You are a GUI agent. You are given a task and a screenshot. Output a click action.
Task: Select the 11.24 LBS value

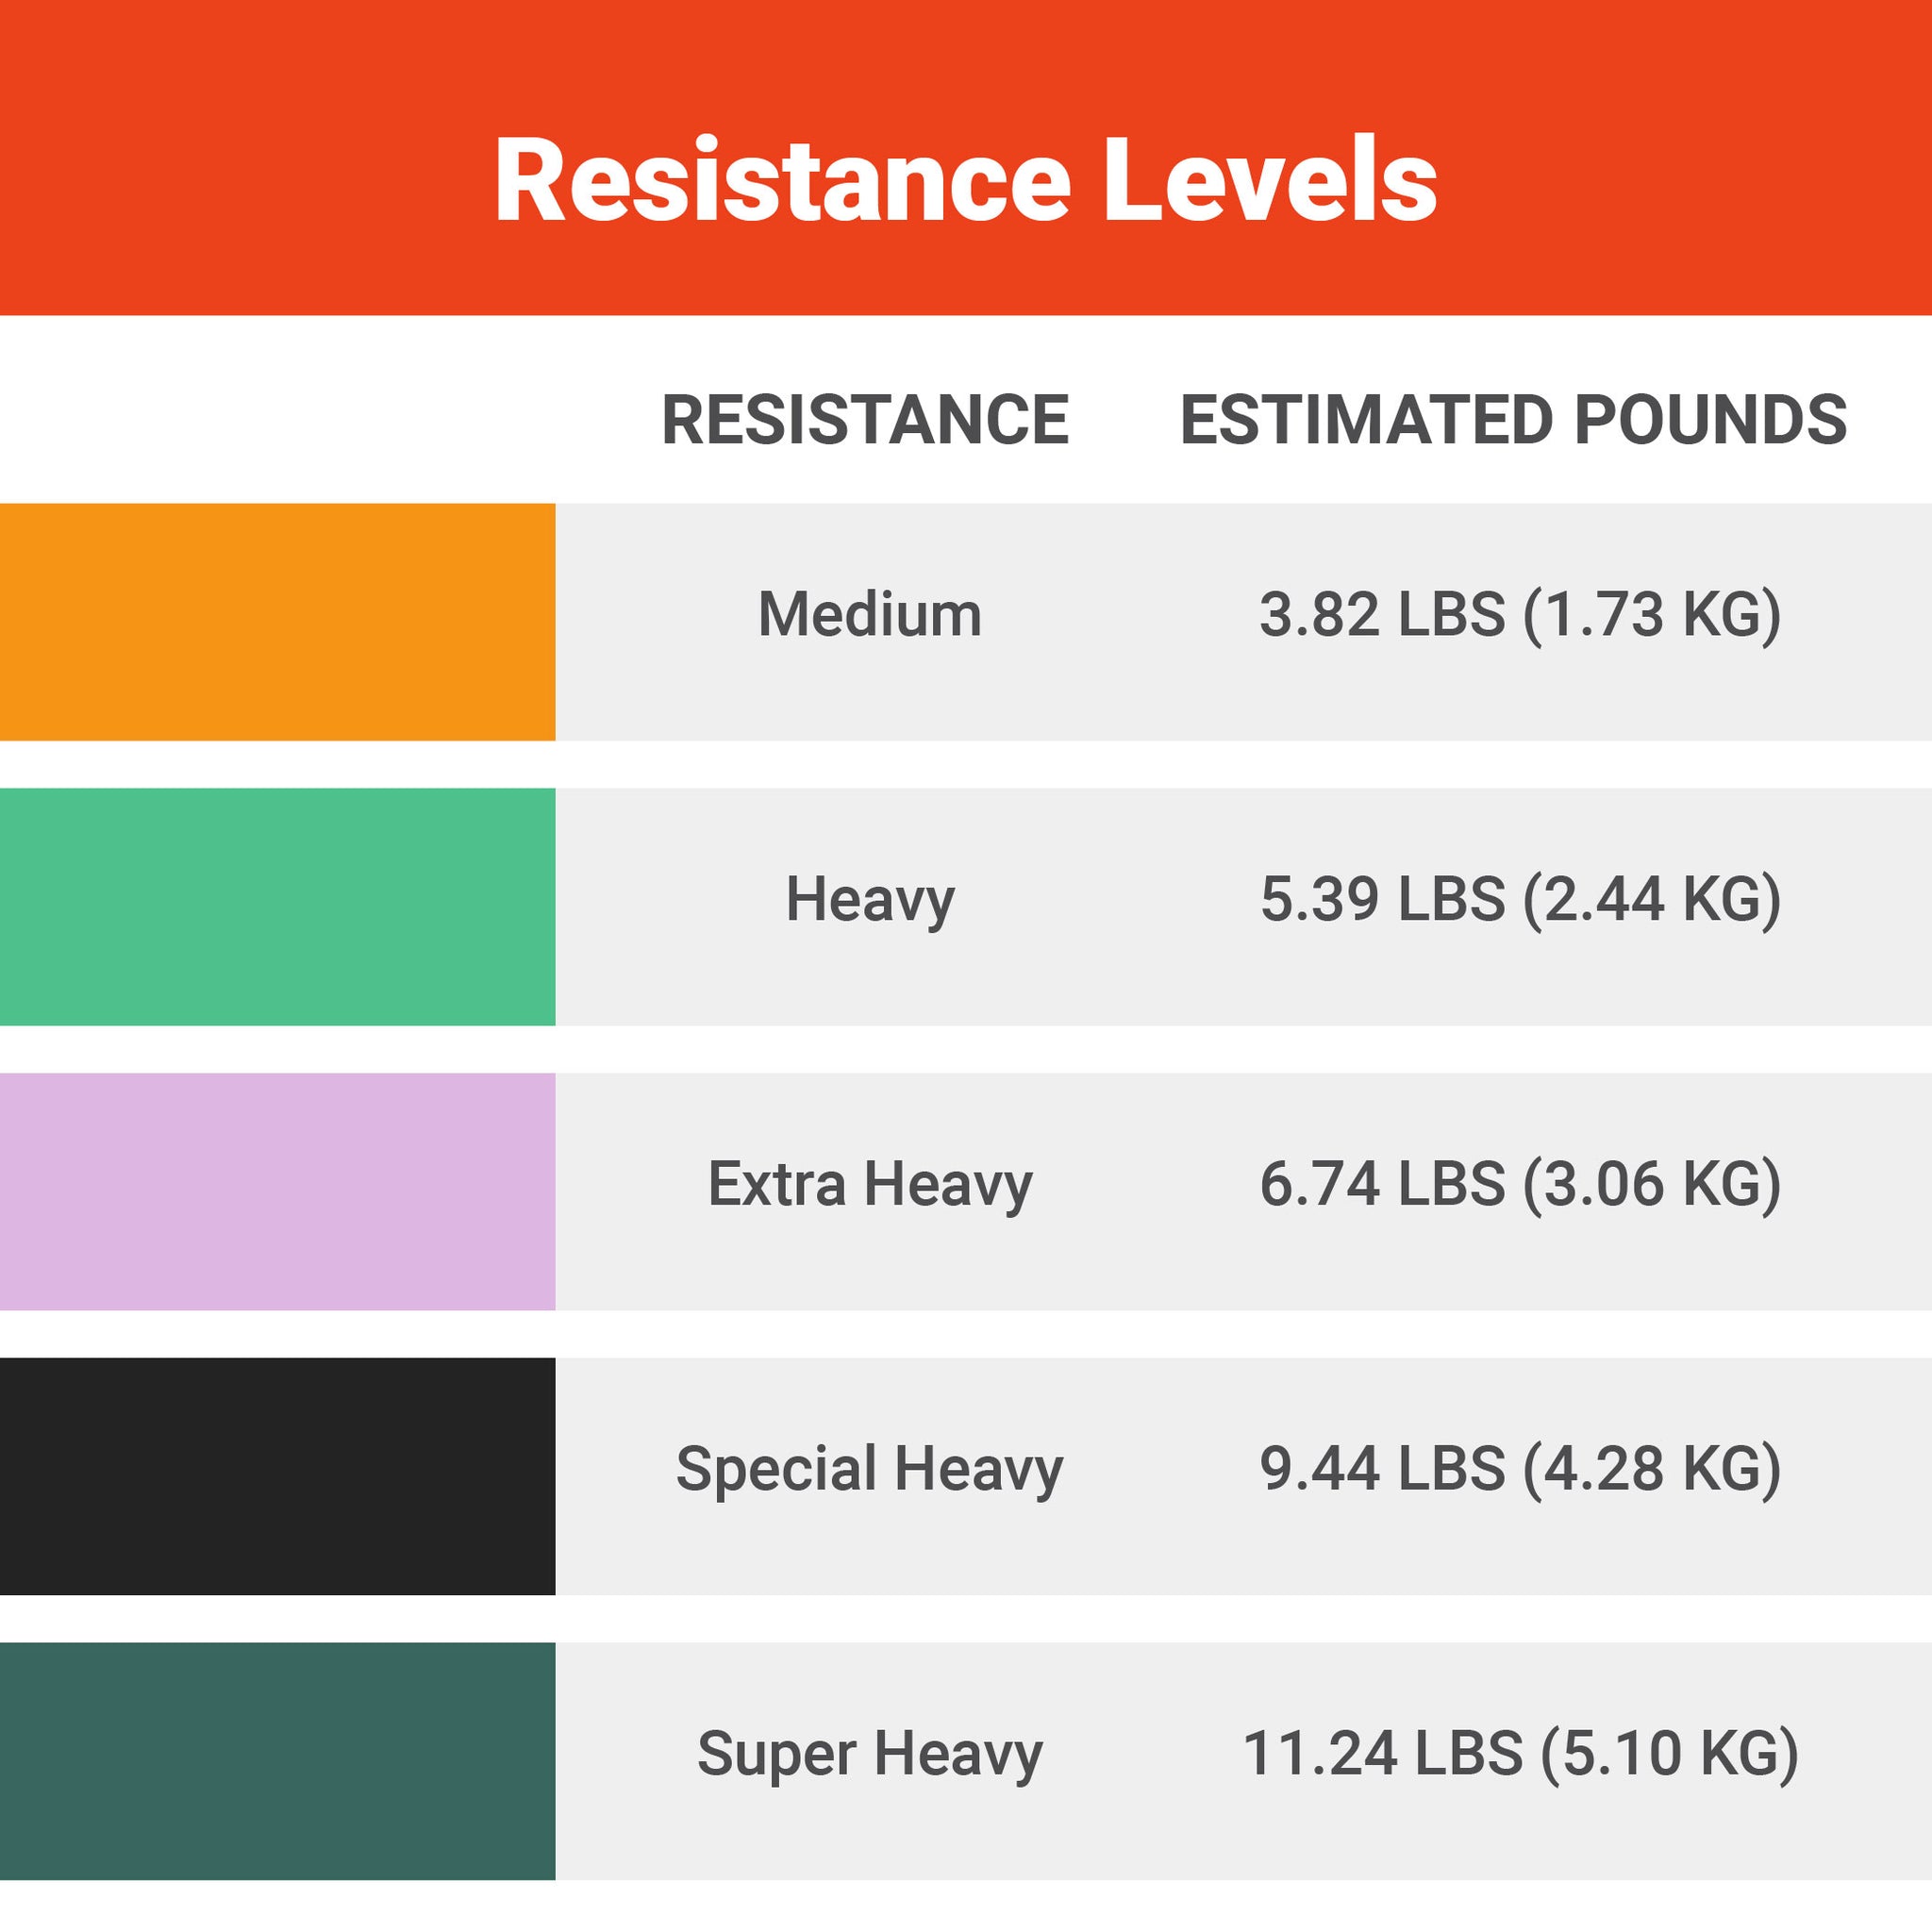click(x=1382, y=1754)
